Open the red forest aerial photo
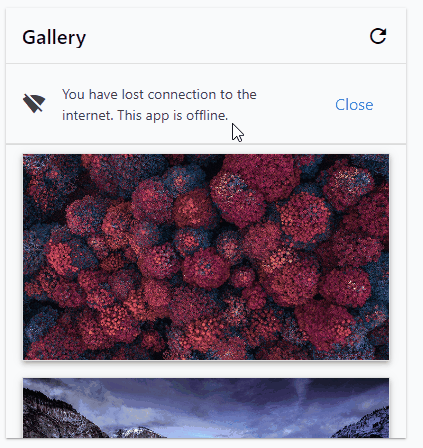Screen dimensions: 423x448 click(206, 257)
